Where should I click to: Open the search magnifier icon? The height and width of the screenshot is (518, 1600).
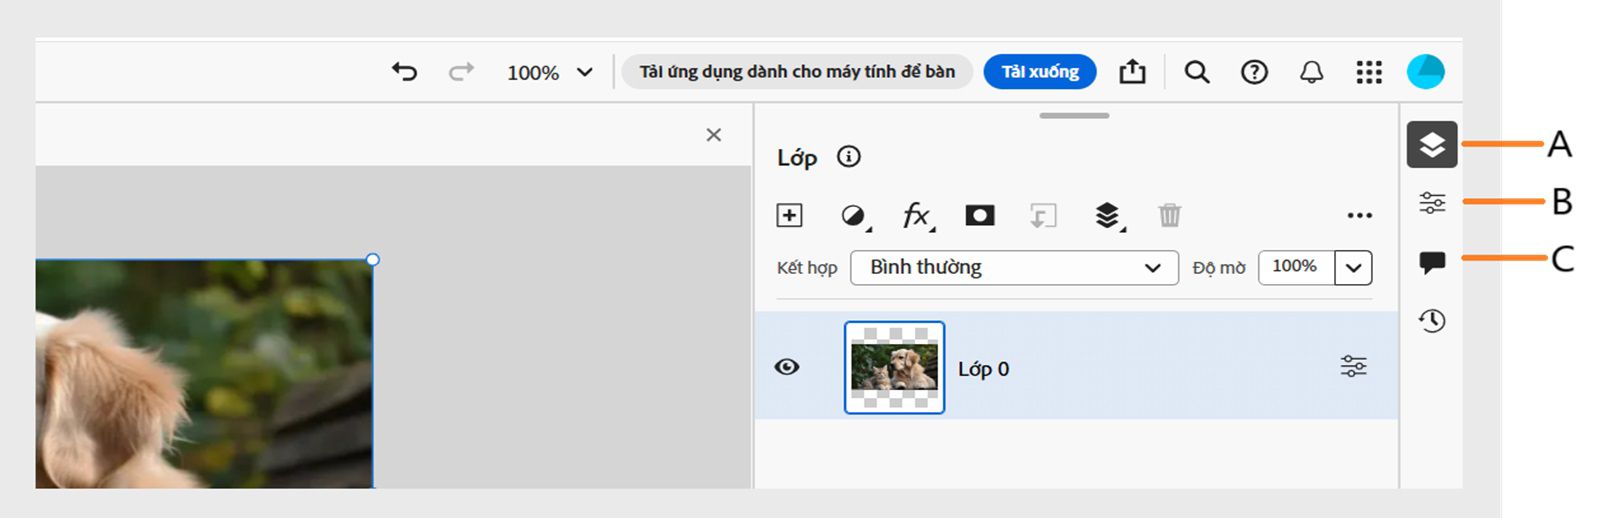point(1197,72)
